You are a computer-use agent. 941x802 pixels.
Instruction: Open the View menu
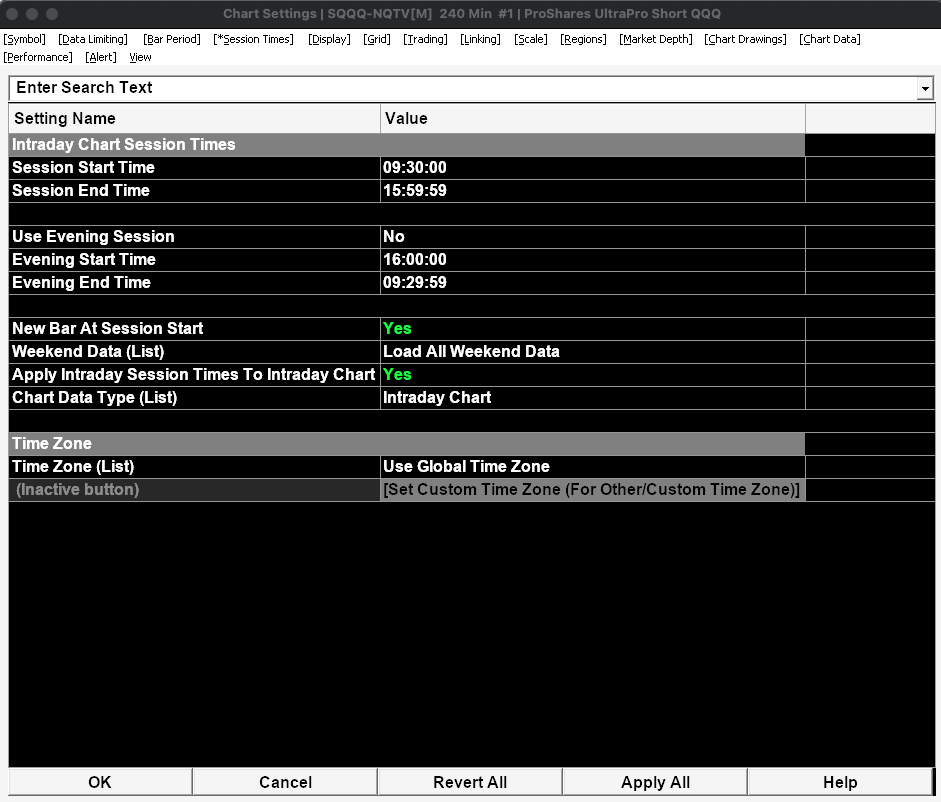click(x=140, y=57)
